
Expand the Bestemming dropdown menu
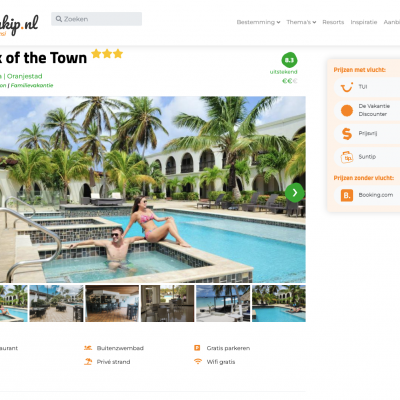[258, 22]
